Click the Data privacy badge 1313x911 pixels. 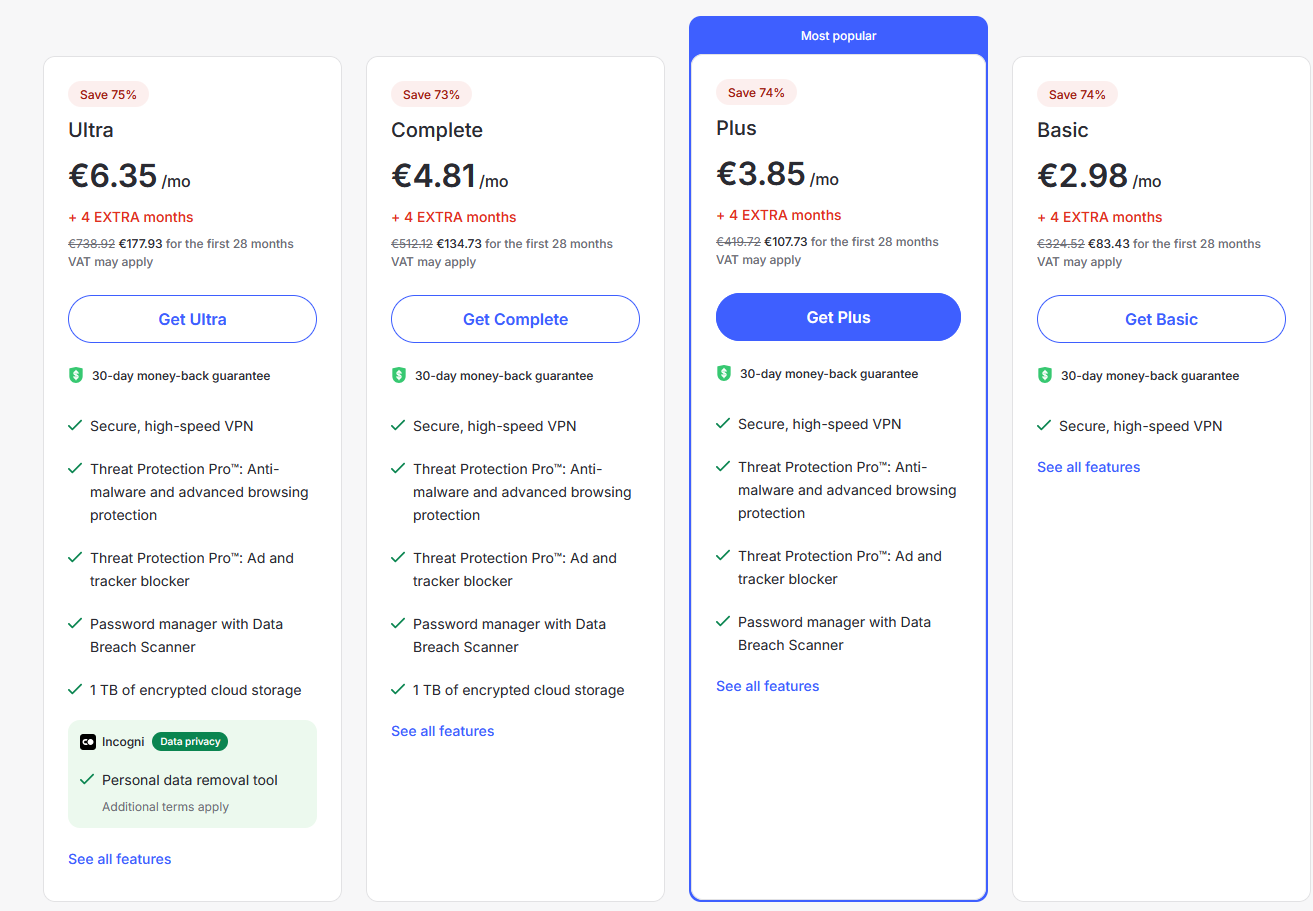point(190,742)
